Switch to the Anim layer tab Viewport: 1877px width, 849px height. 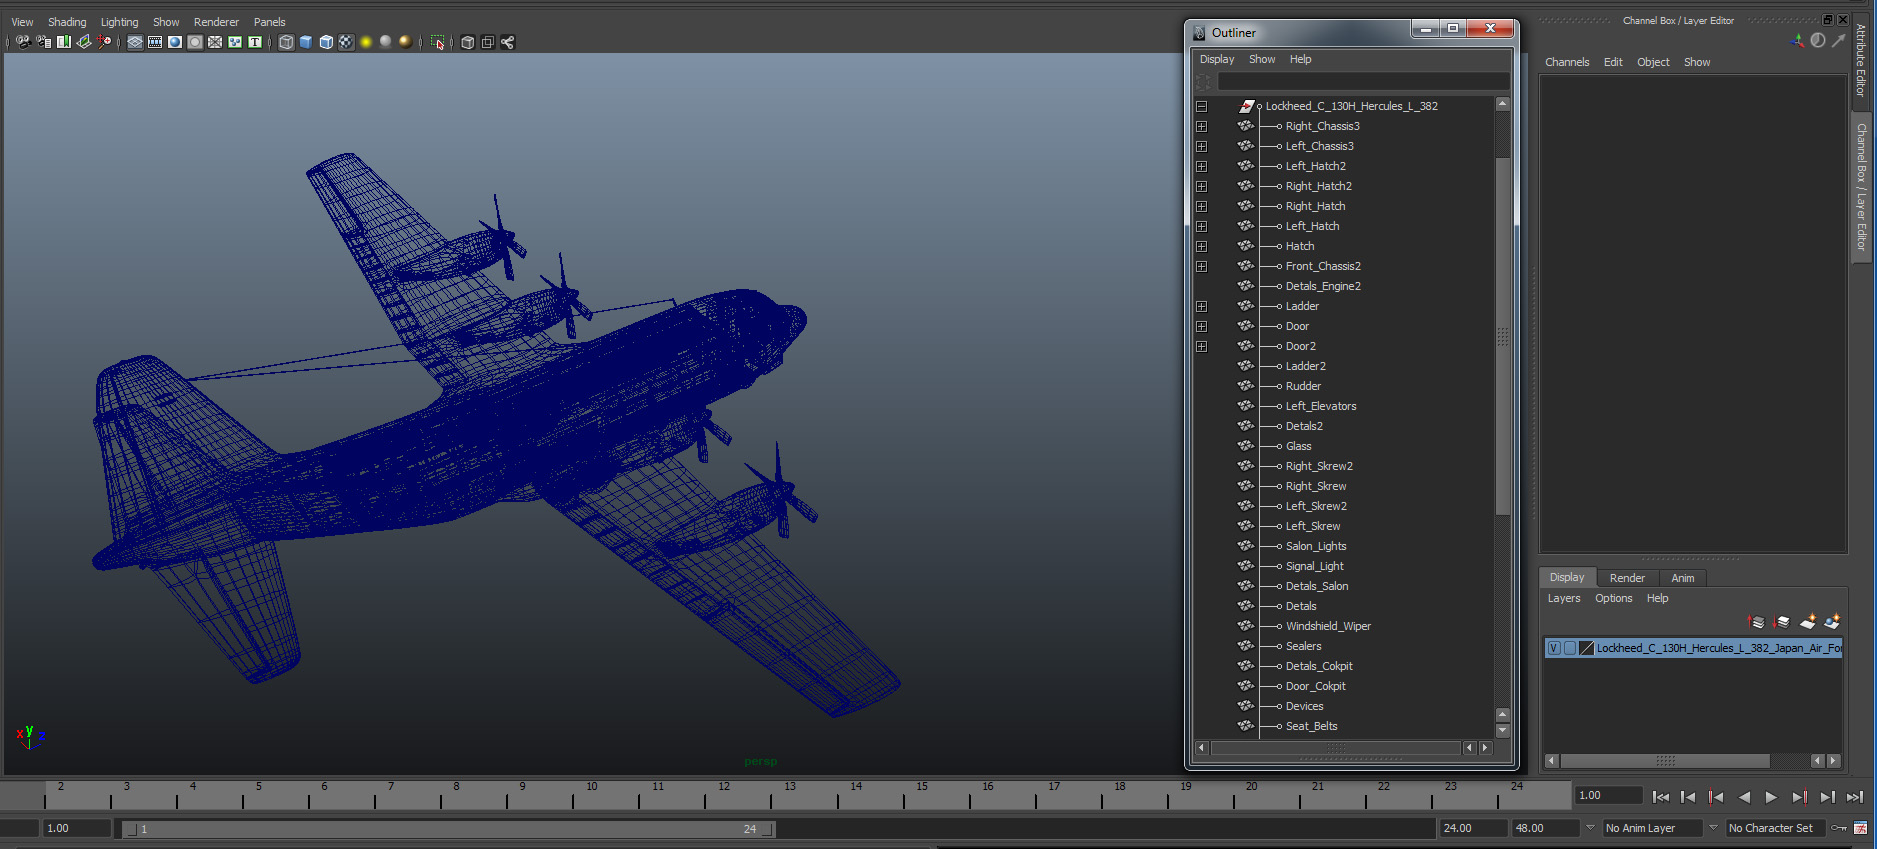(1683, 578)
